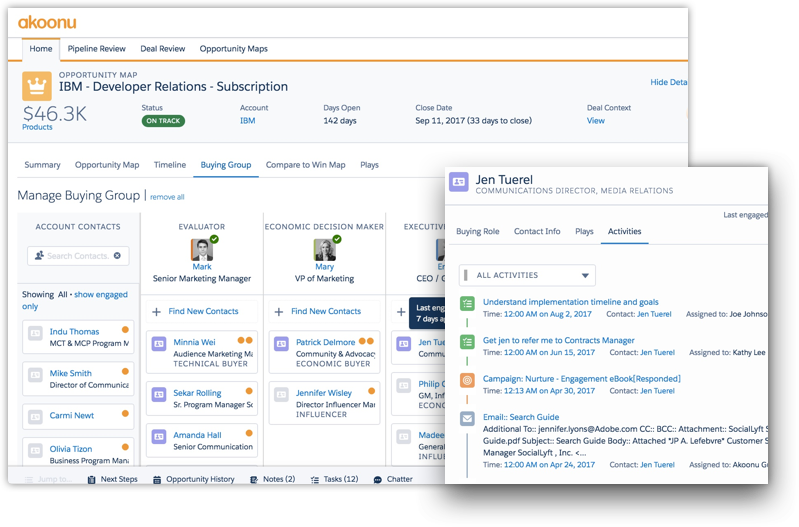Open Understand implementation timeline and goals activity
799x527 pixels.
click(571, 302)
